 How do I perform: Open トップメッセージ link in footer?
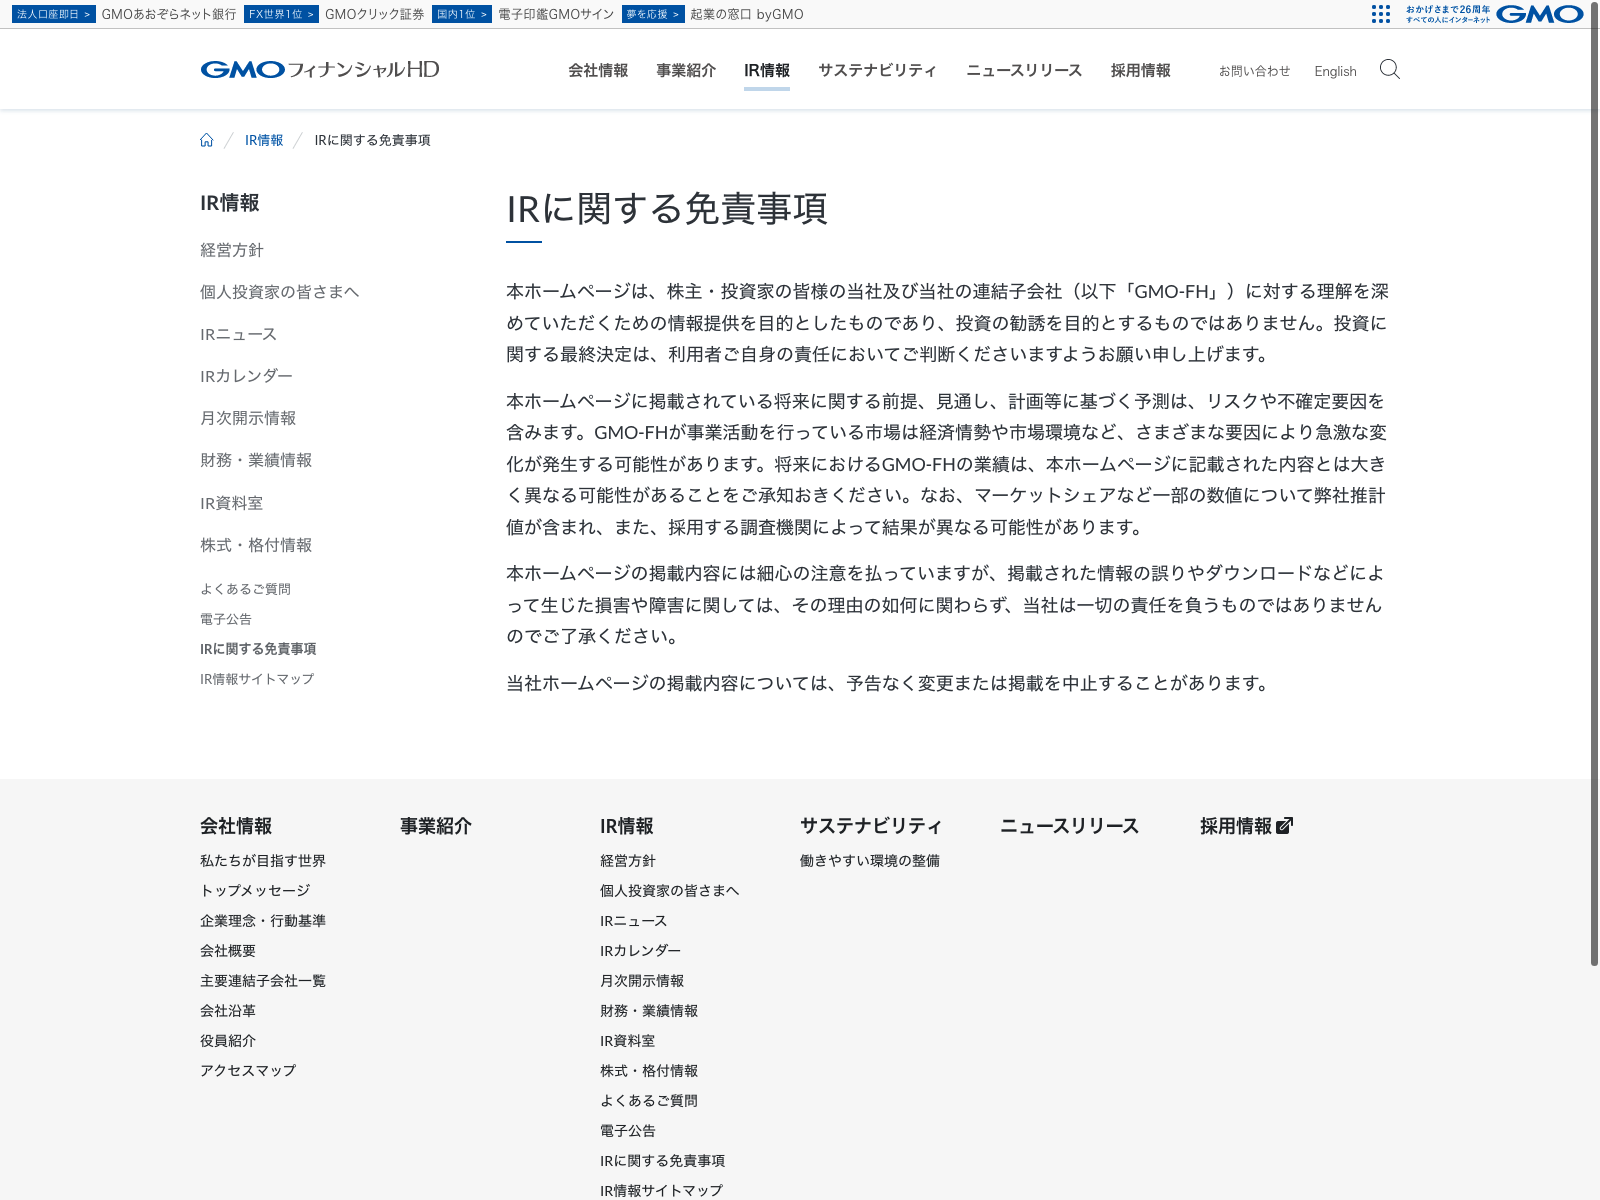(x=255, y=890)
